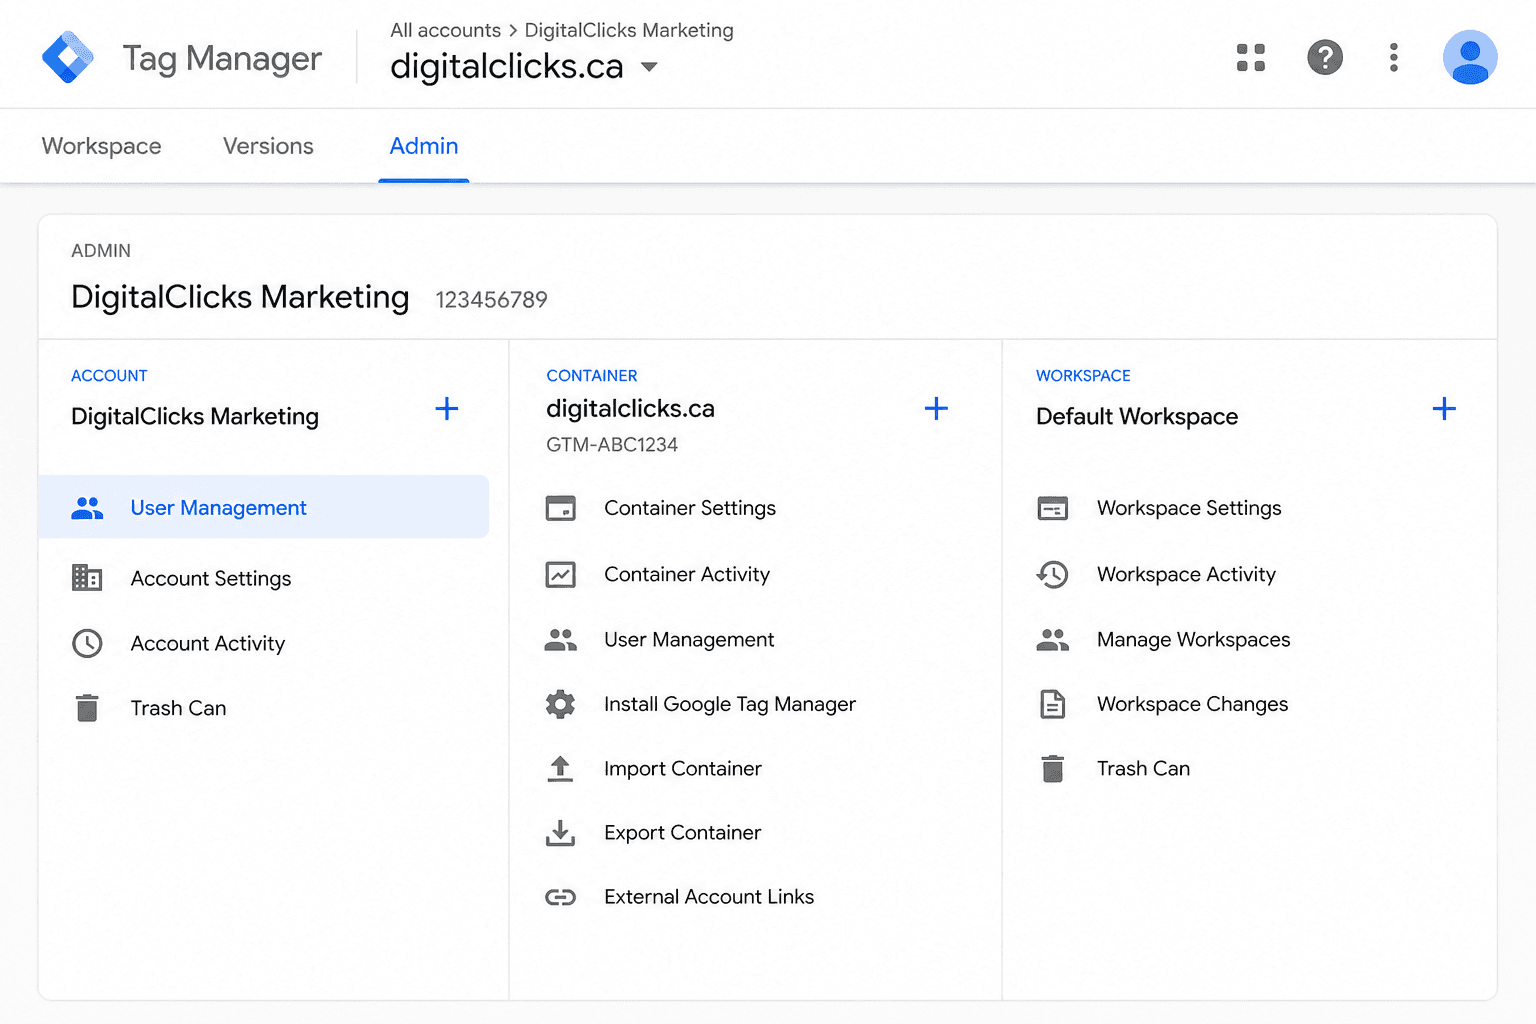Click the Workspace Activity history icon
This screenshot has width=1536, height=1024.
(x=1052, y=574)
